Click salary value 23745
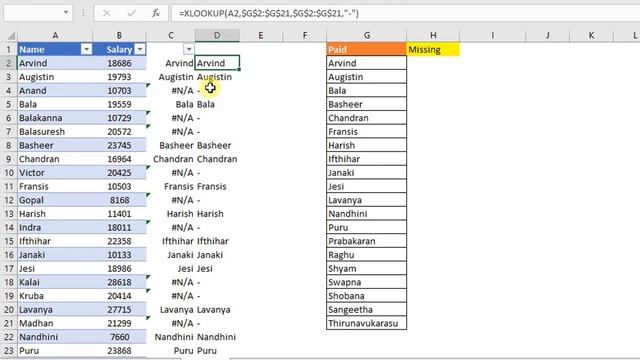The image size is (640, 360). coord(119,145)
